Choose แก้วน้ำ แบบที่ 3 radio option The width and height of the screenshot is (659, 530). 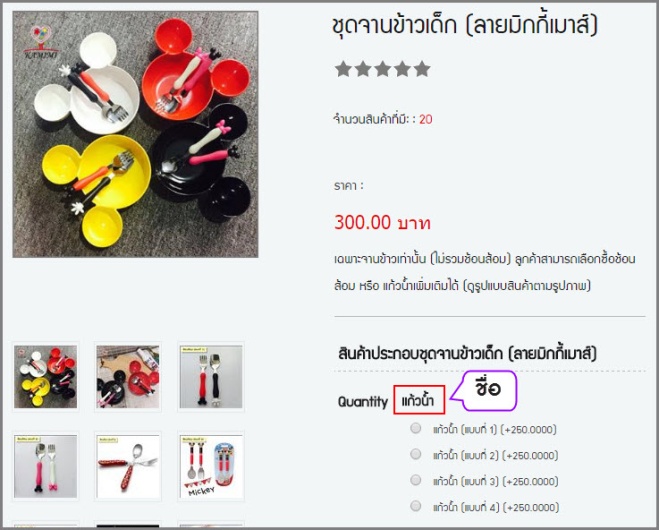click(416, 480)
